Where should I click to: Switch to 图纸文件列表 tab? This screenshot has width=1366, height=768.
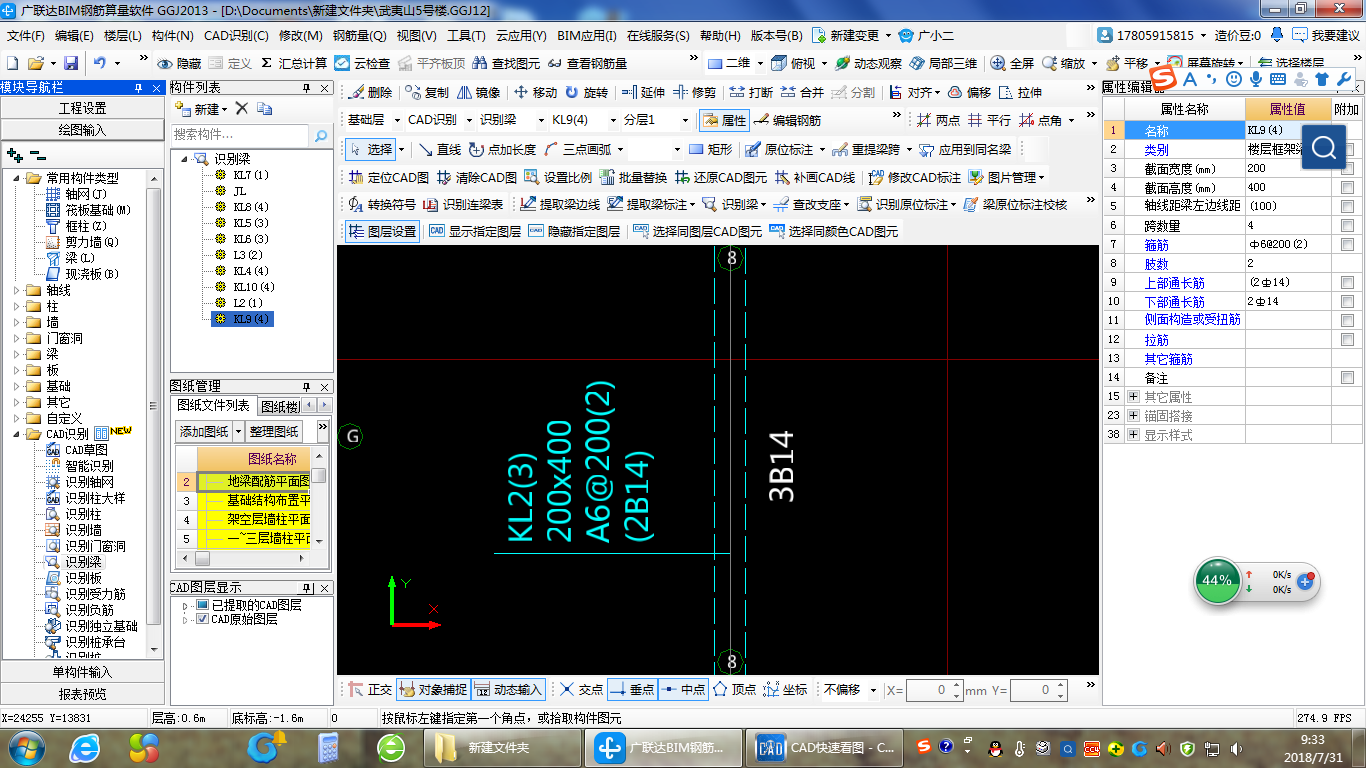click(x=214, y=405)
